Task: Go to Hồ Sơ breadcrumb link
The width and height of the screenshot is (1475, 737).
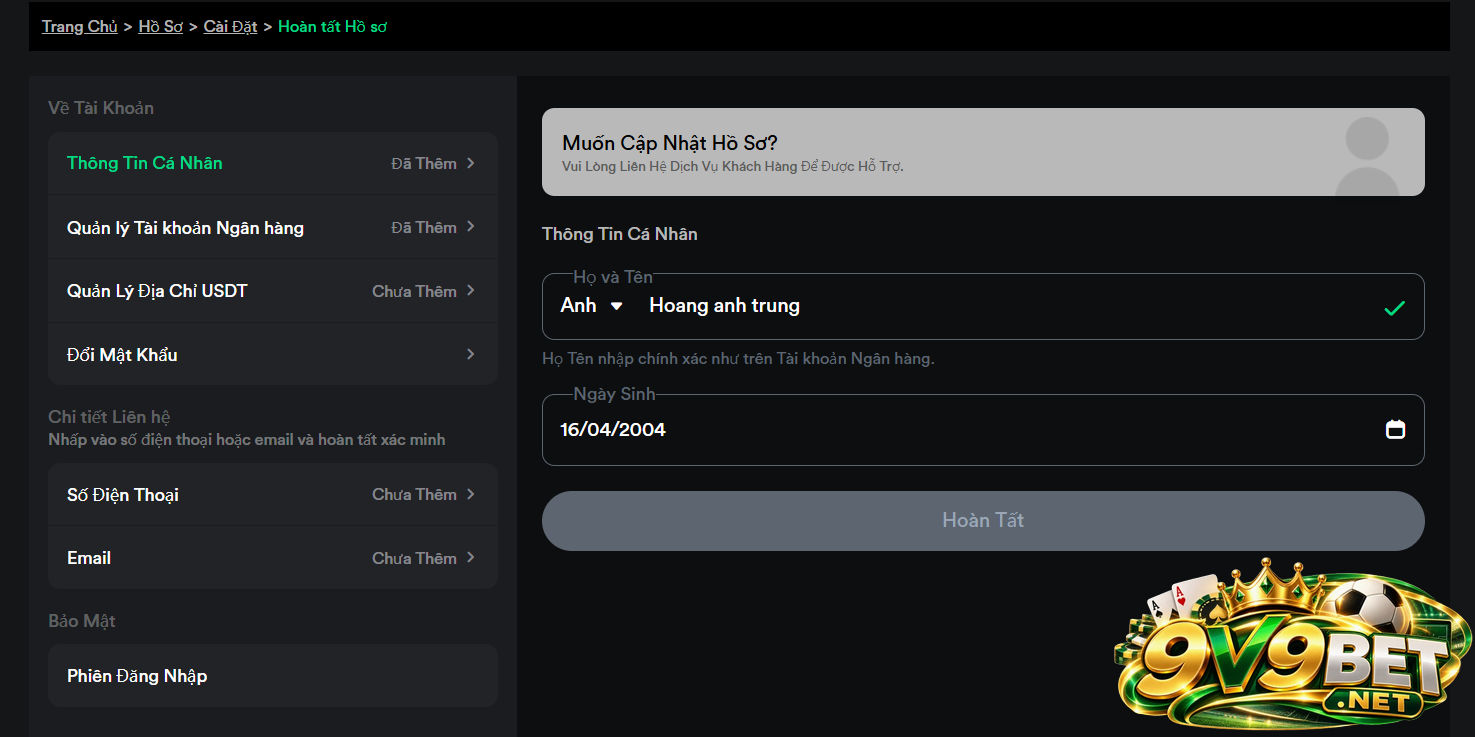Action: [161, 27]
